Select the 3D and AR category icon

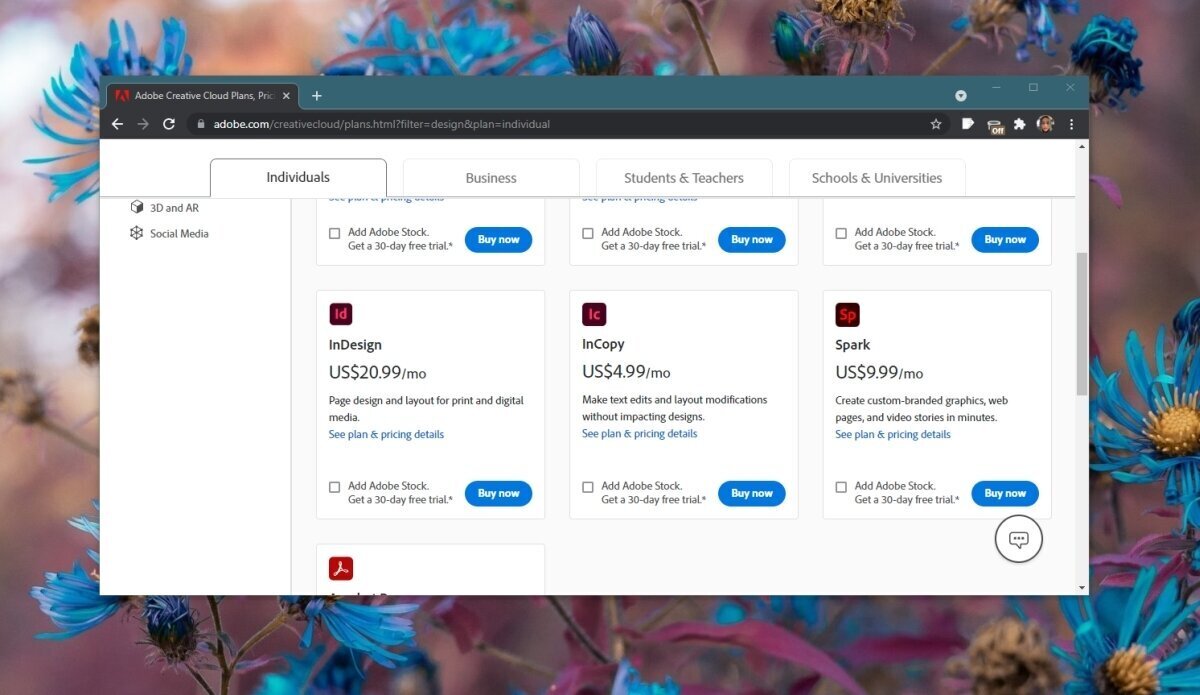click(137, 207)
